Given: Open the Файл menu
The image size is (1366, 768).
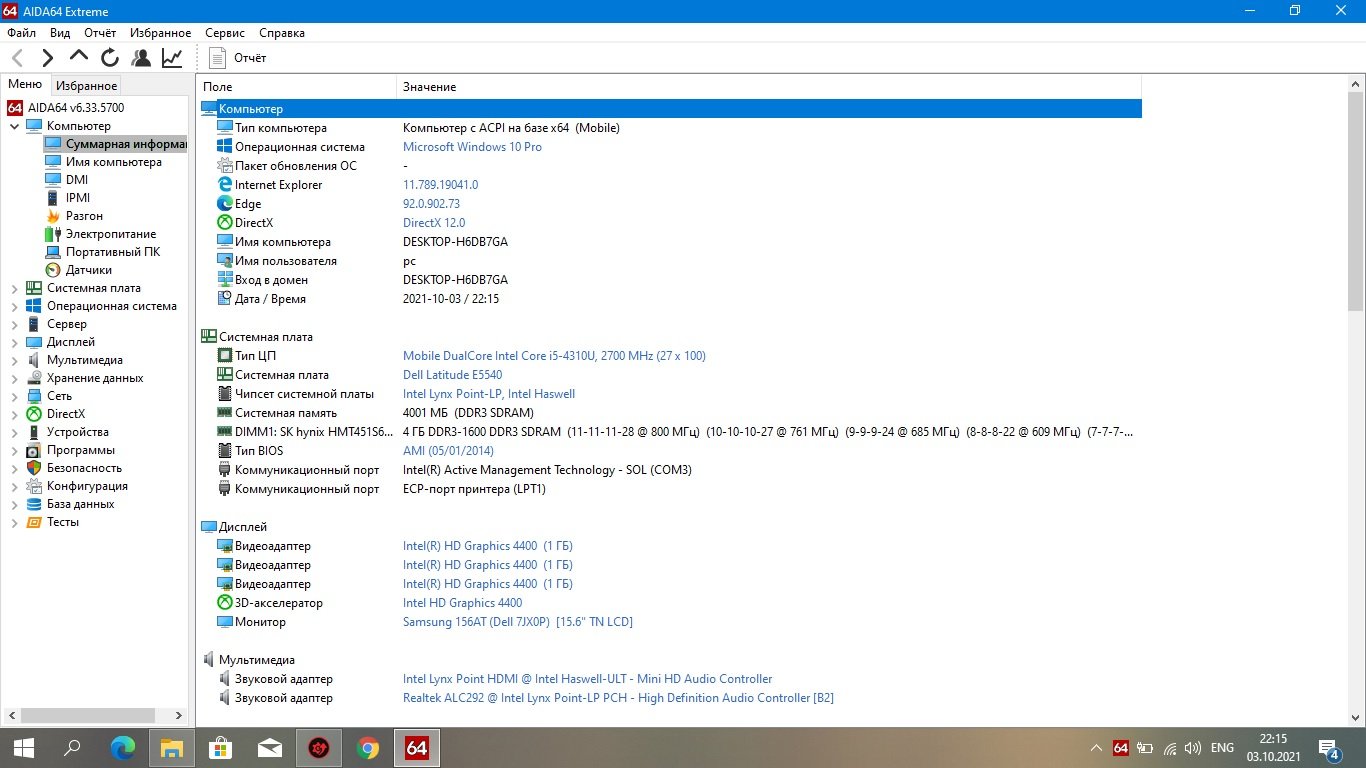Looking at the screenshot, I should tap(21, 33).
